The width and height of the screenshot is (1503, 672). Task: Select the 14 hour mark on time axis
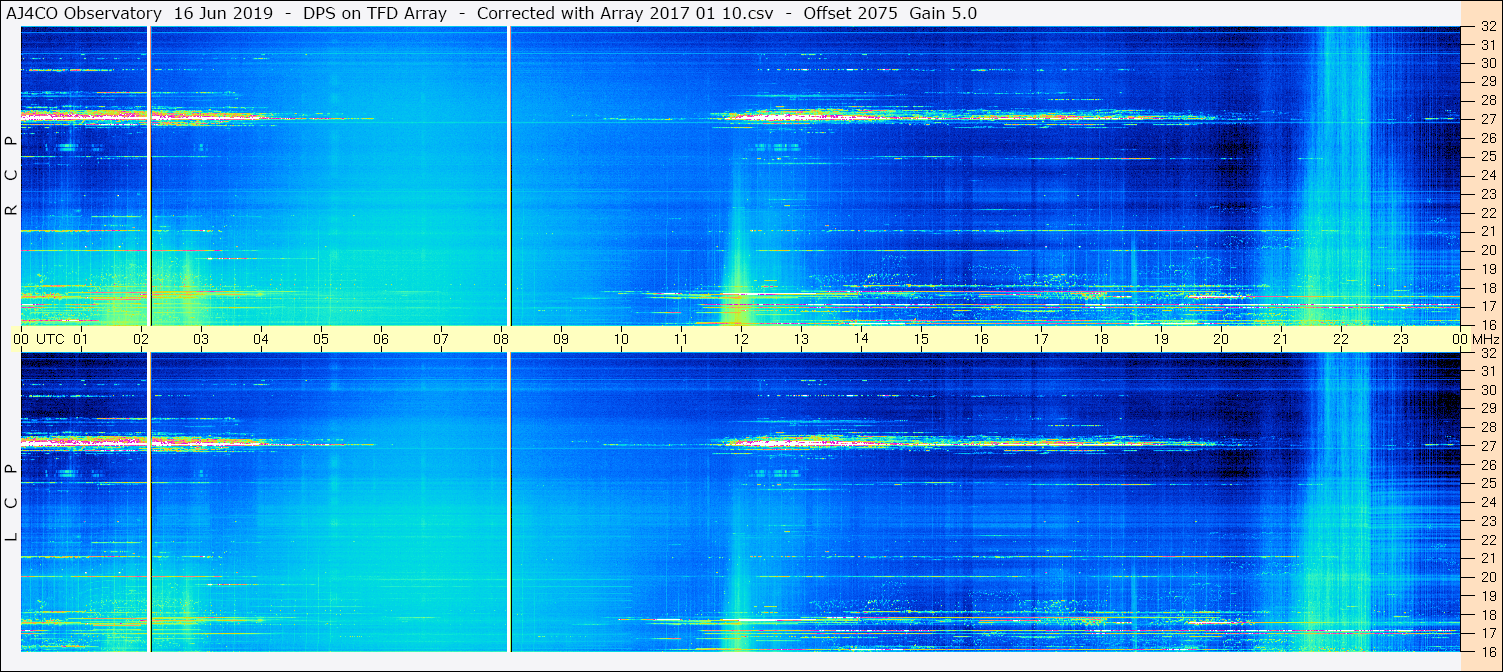tap(861, 339)
